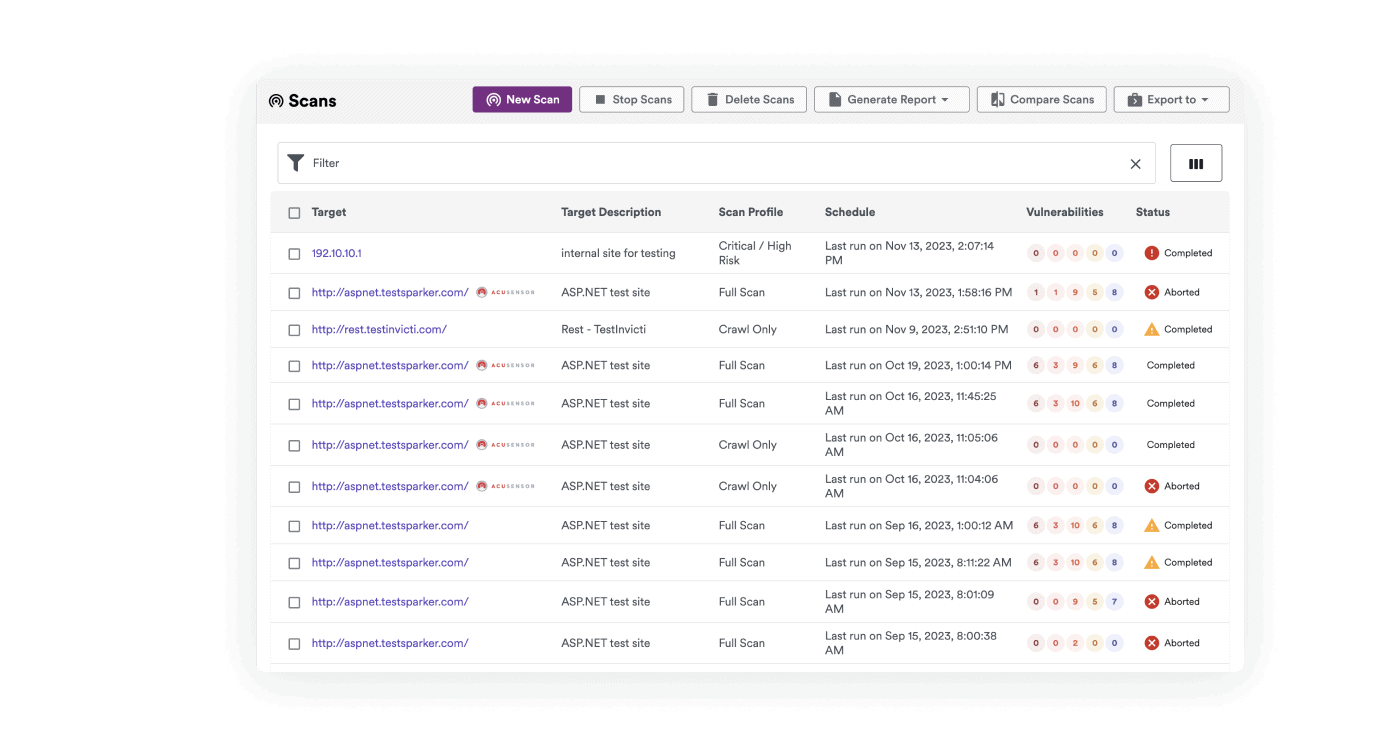Click AcuSensor badge on Oct 19 1:00:14 PM row
The image size is (1390, 750).
506,366
